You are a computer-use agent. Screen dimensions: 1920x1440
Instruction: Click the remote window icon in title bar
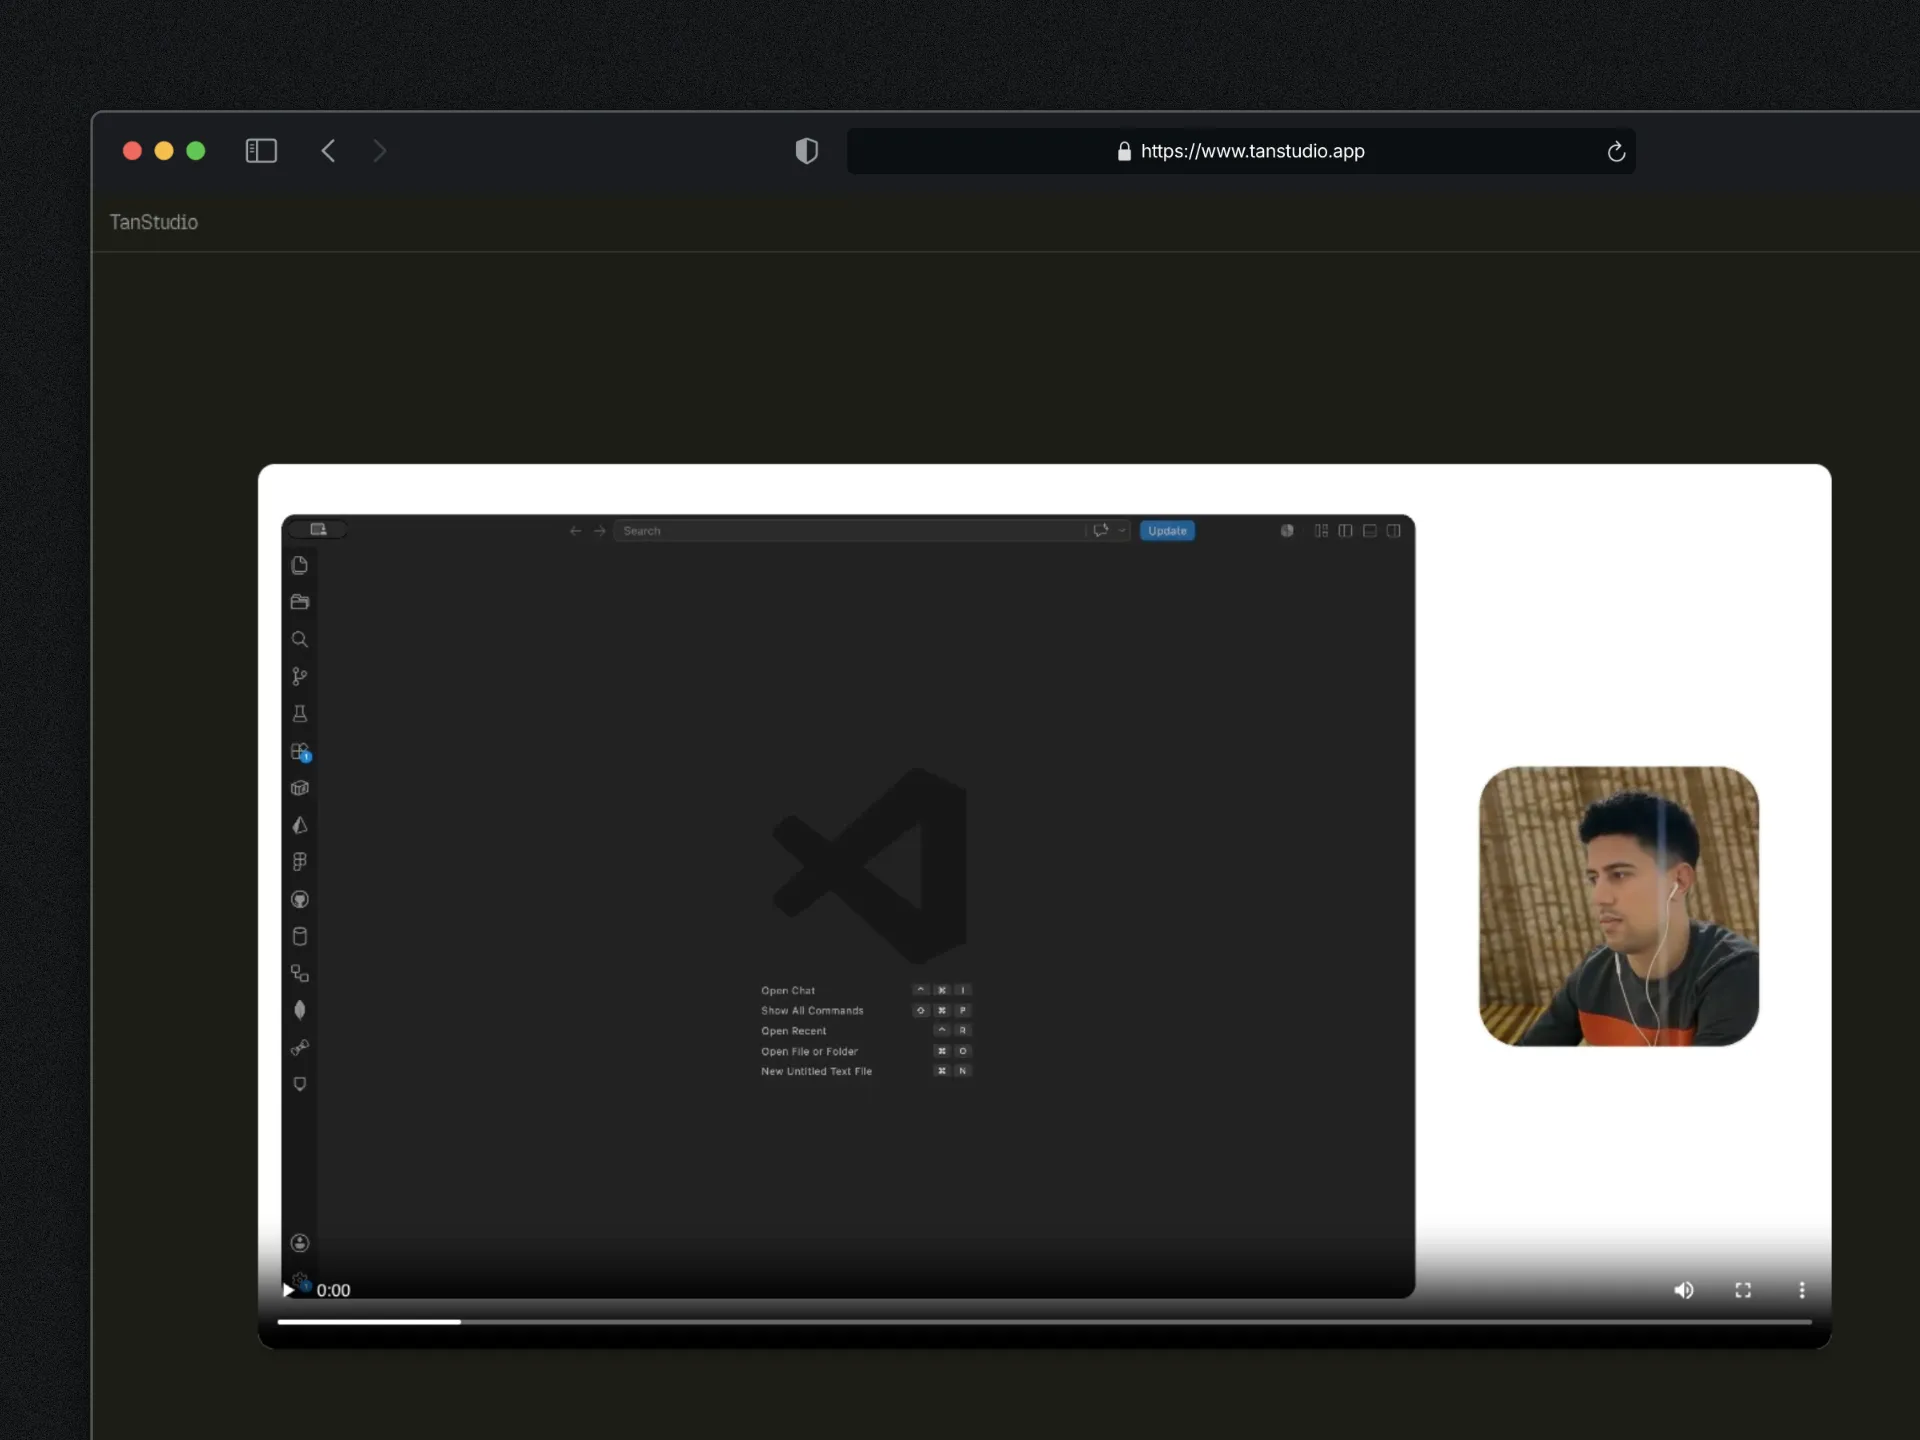318,530
